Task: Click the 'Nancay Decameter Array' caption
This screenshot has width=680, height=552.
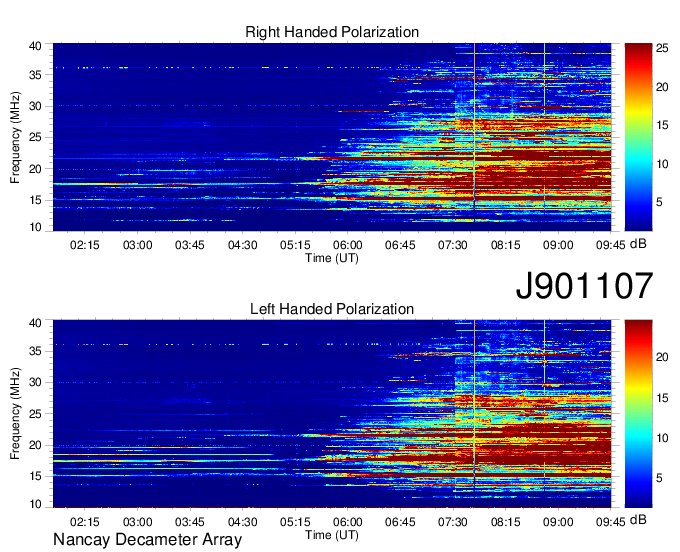Action: [x=147, y=540]
